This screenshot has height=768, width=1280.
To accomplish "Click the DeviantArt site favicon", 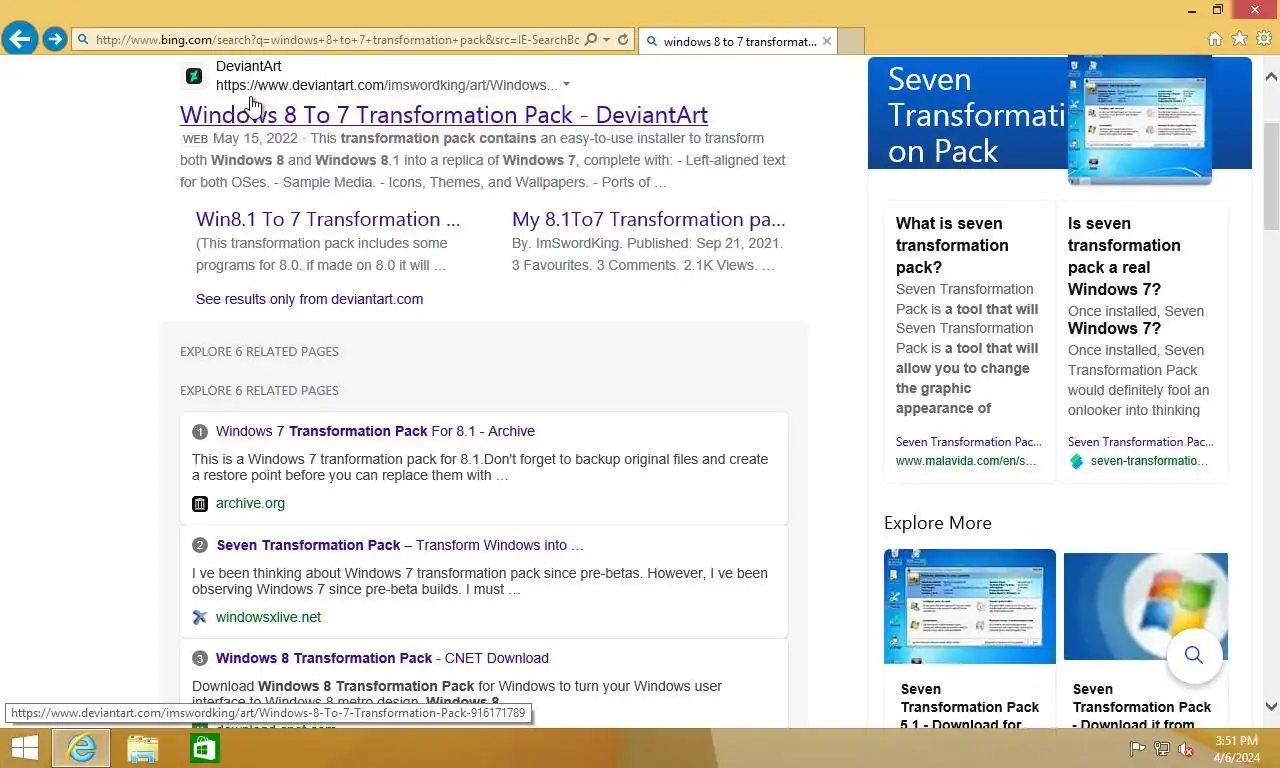I will (x=194, y=76).
